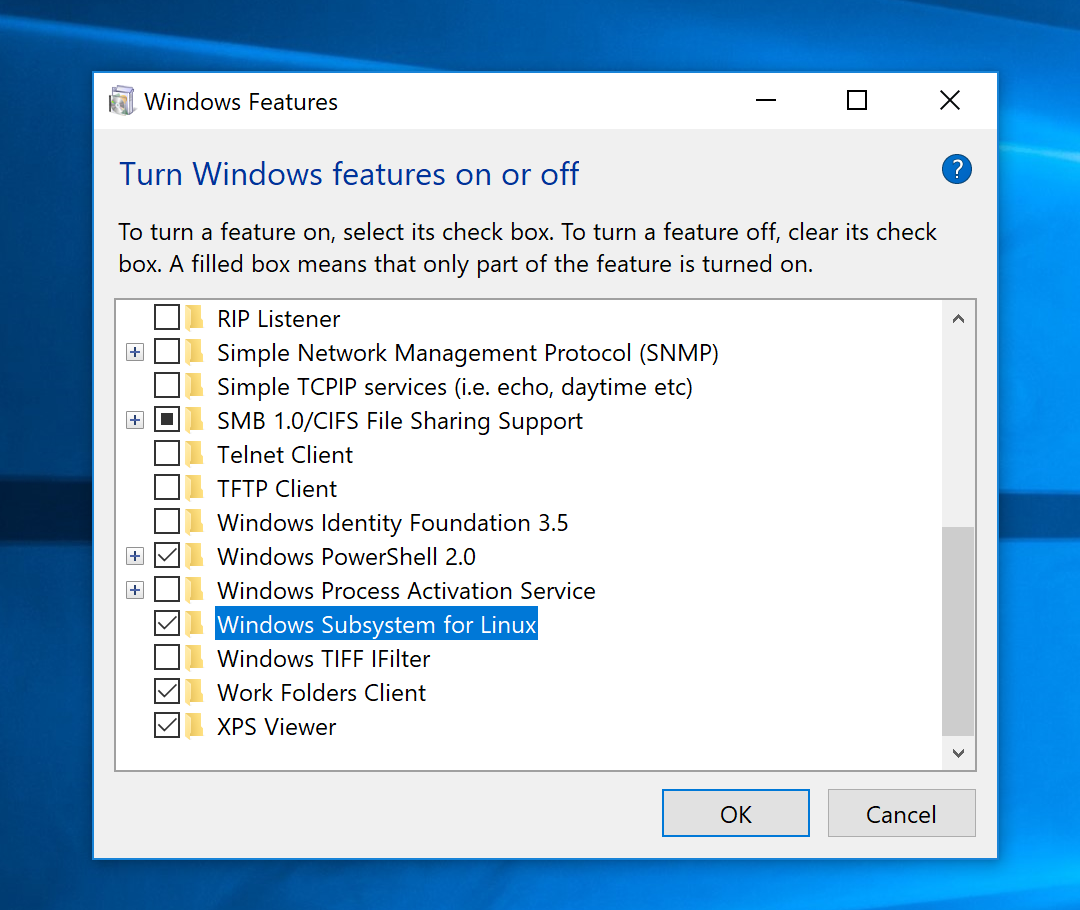Click the folder icon next to TFTP Client

tap(195, 489)
